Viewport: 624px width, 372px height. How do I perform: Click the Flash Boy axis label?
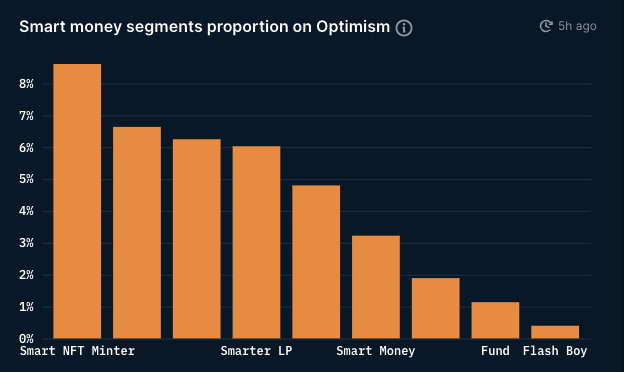pyautogui.click(x=555, y=351)
